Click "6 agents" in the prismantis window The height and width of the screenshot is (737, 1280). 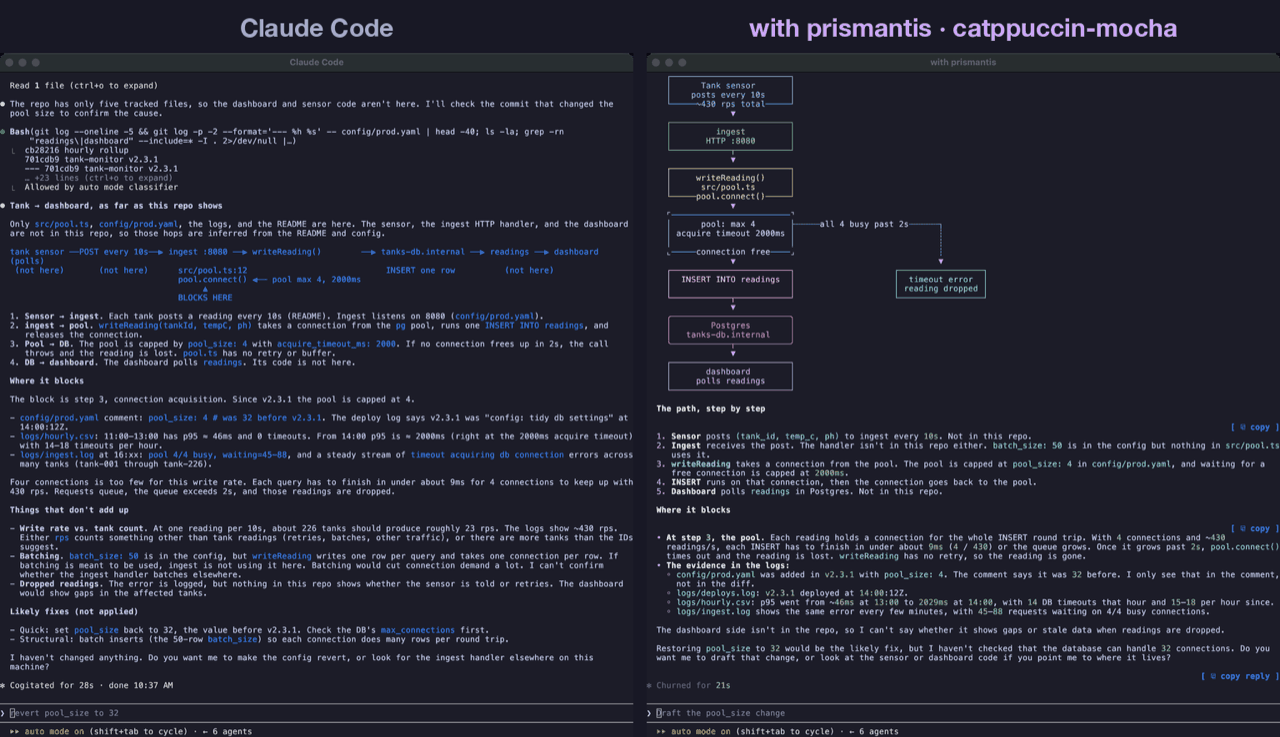pos(872,731)
